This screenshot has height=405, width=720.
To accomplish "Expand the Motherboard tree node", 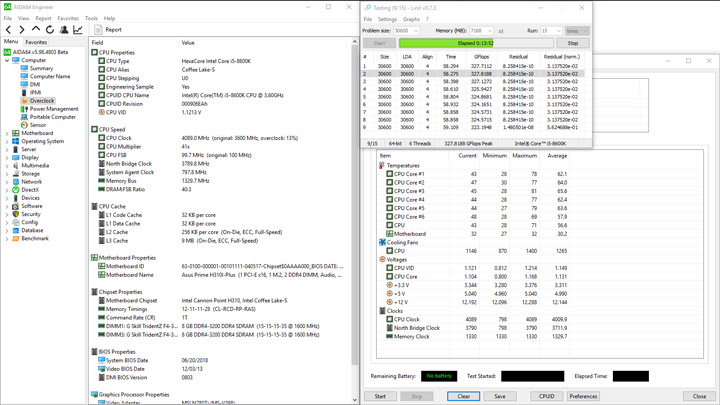I will [x=7, y=133].
